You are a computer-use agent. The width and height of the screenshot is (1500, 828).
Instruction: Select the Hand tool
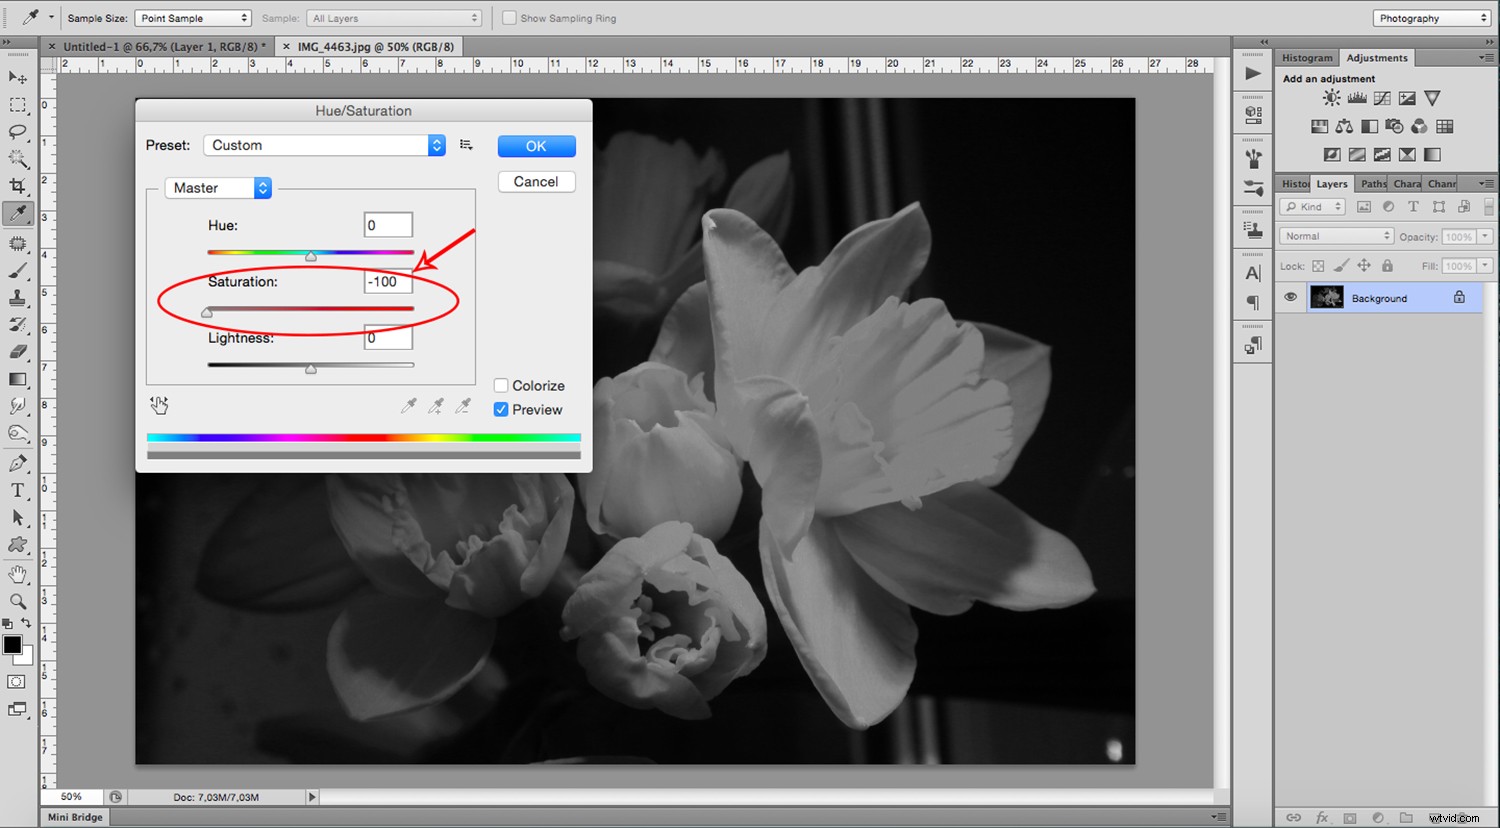point(18,574)
